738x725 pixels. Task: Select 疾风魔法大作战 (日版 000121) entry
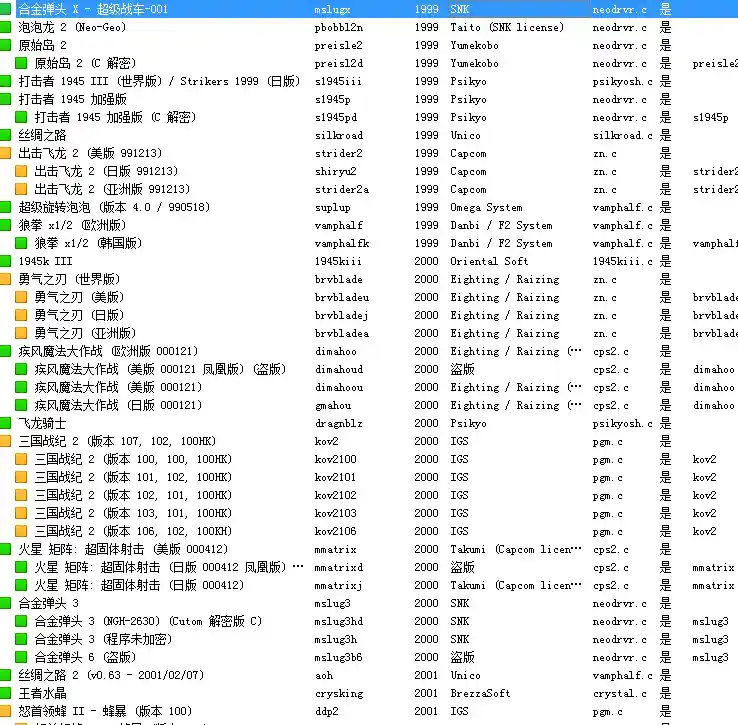pos(118,405)
